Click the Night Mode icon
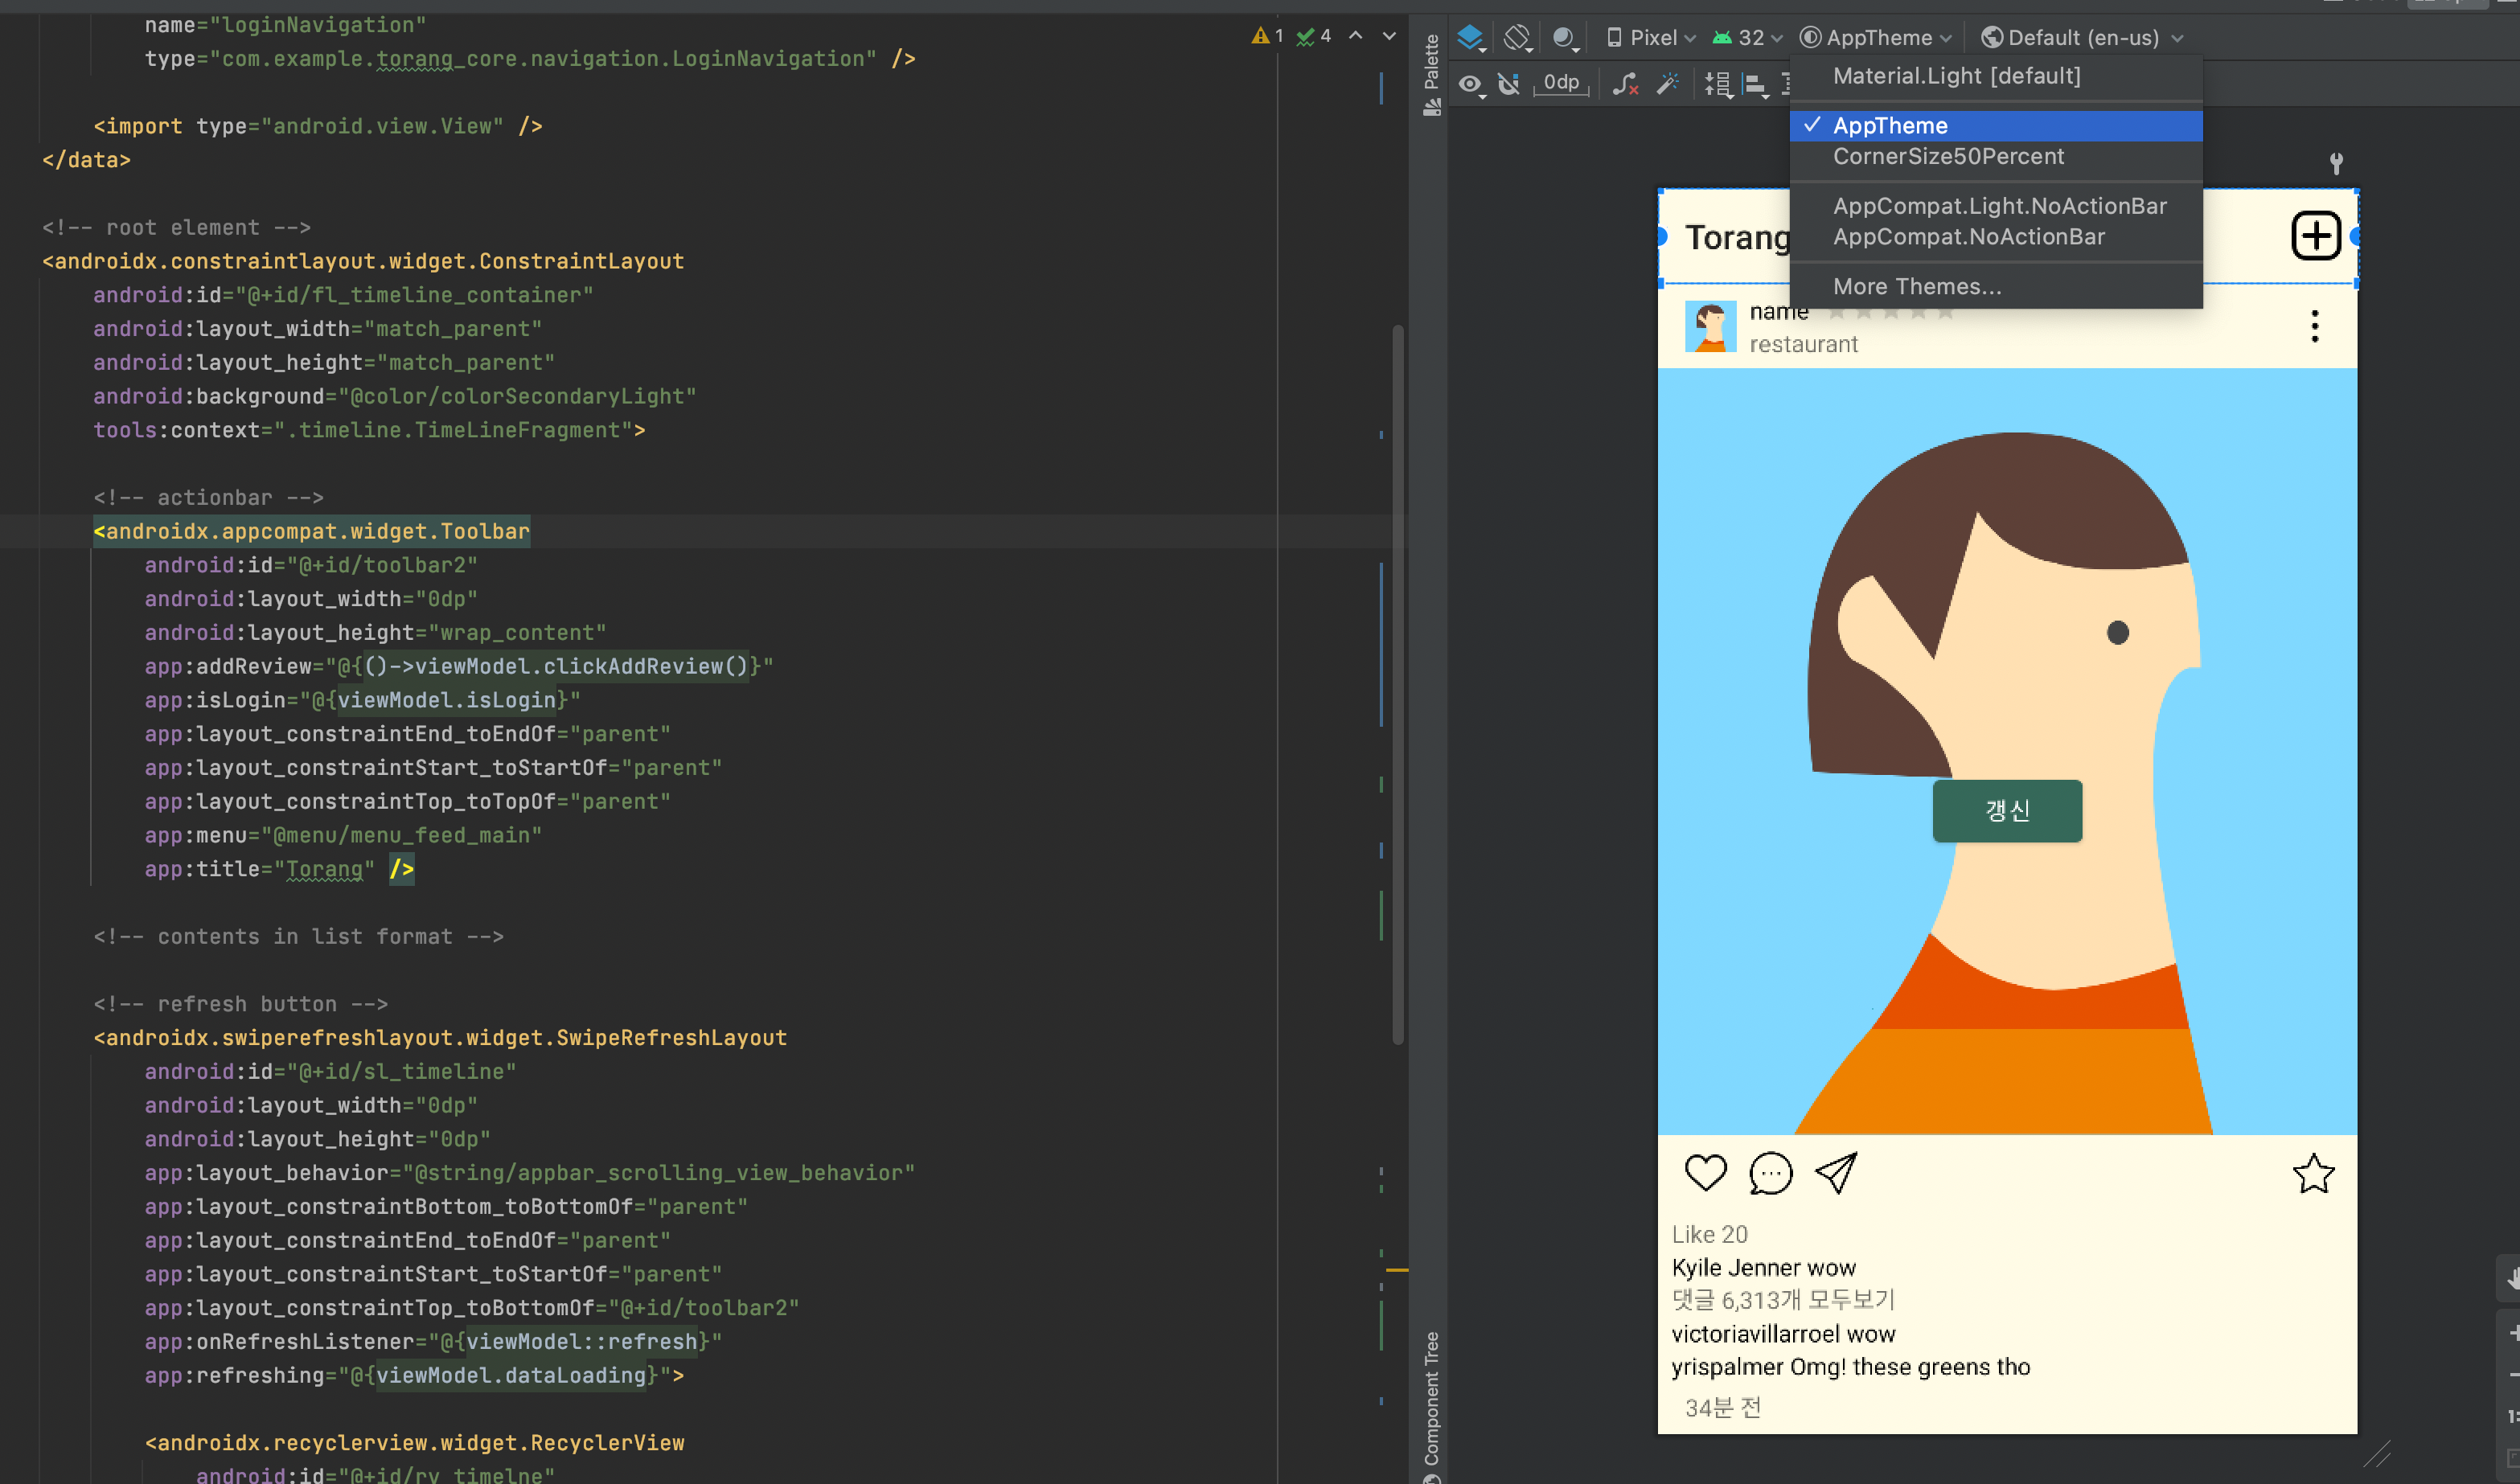 (1564, 38)
